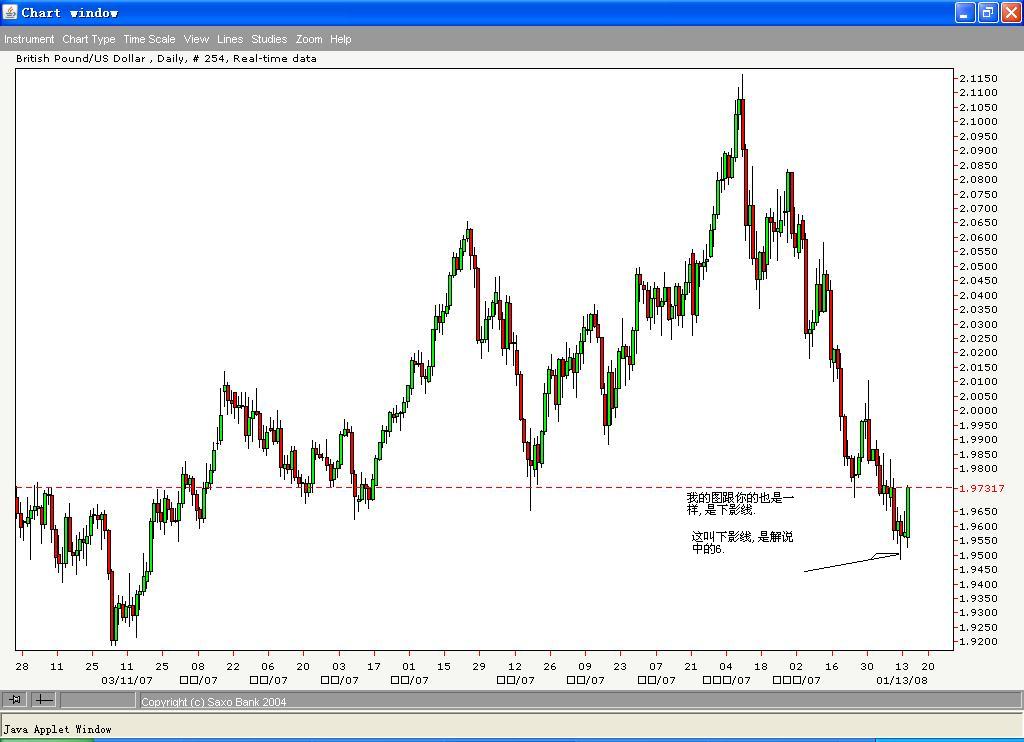This screenshot has height=742, width=1024.
Task: Click the 'Chart window' title bar text
Action: coord(70,12)
